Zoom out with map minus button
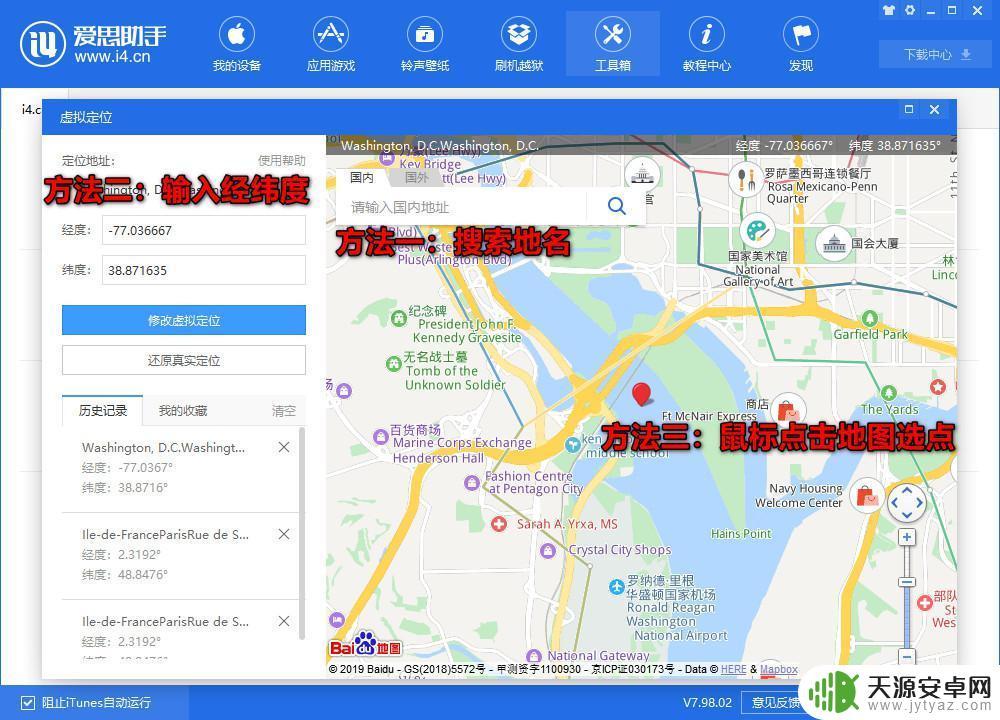Viewport: 1000px width, 720px height. pyautogui.click(x=907, y=656)
